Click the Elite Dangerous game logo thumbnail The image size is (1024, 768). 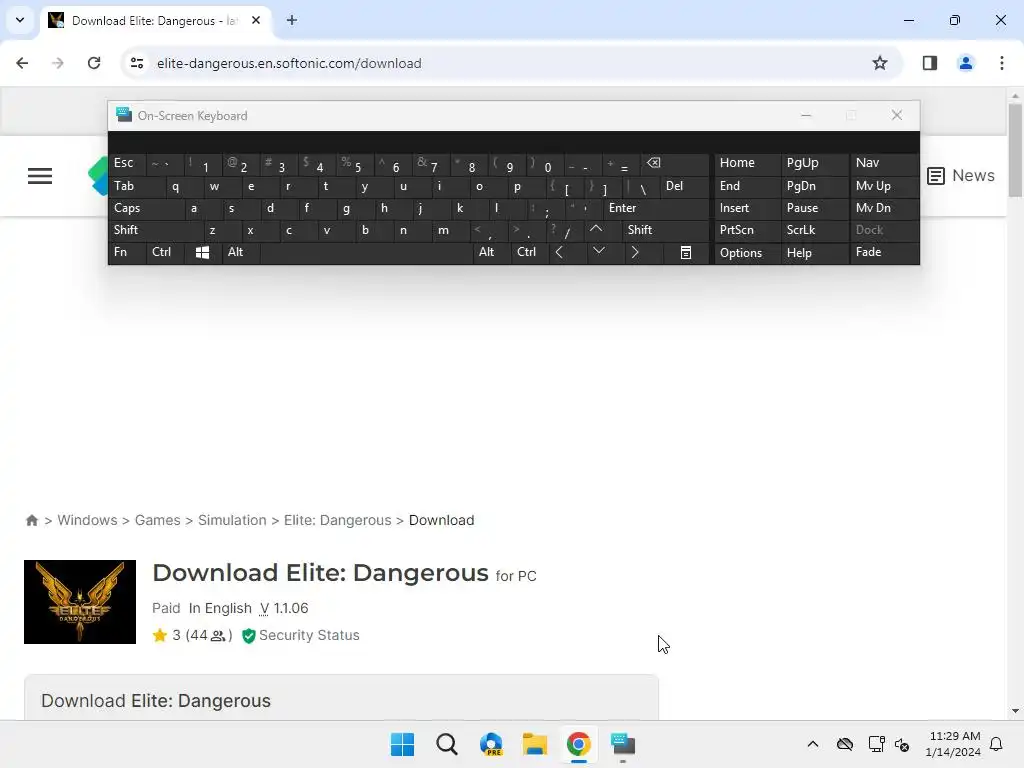[x=80, y=602]
